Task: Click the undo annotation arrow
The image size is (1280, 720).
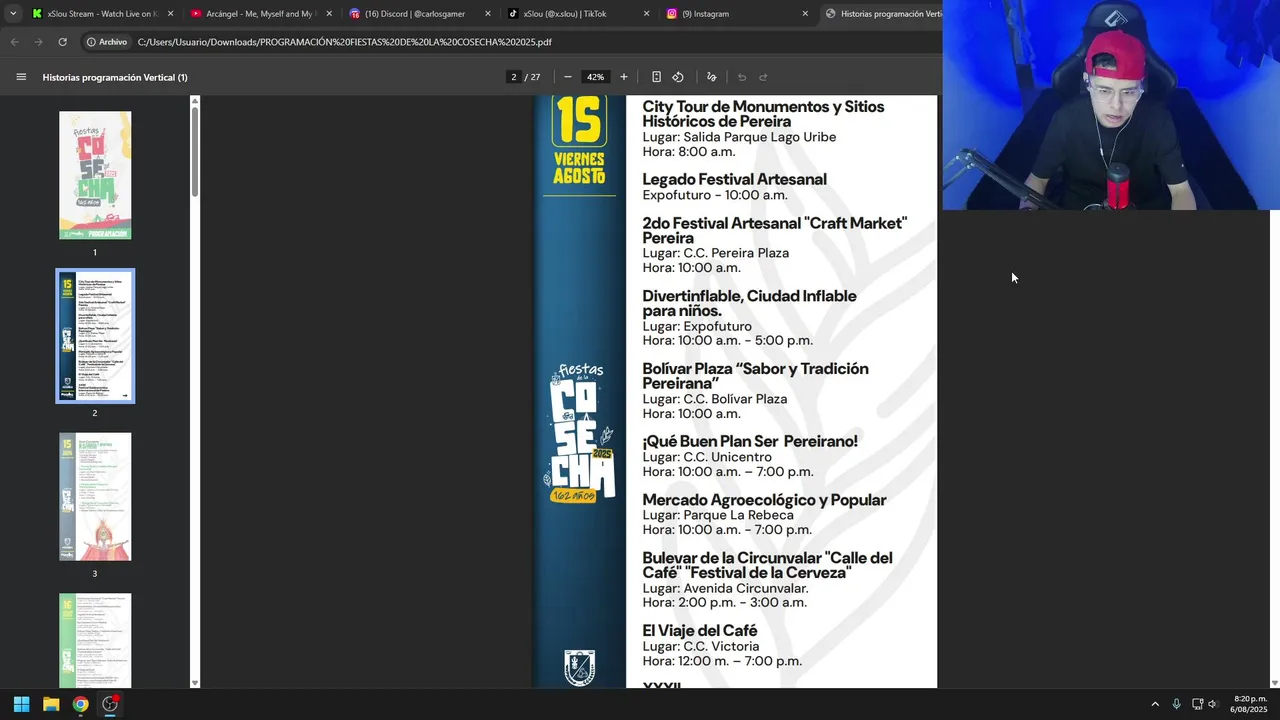Action: coord(742,77)
